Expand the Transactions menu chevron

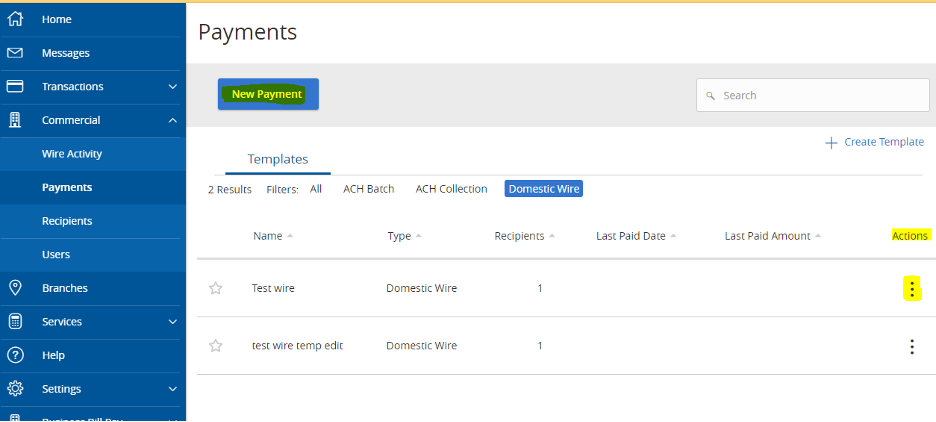[x=172, y=87]
